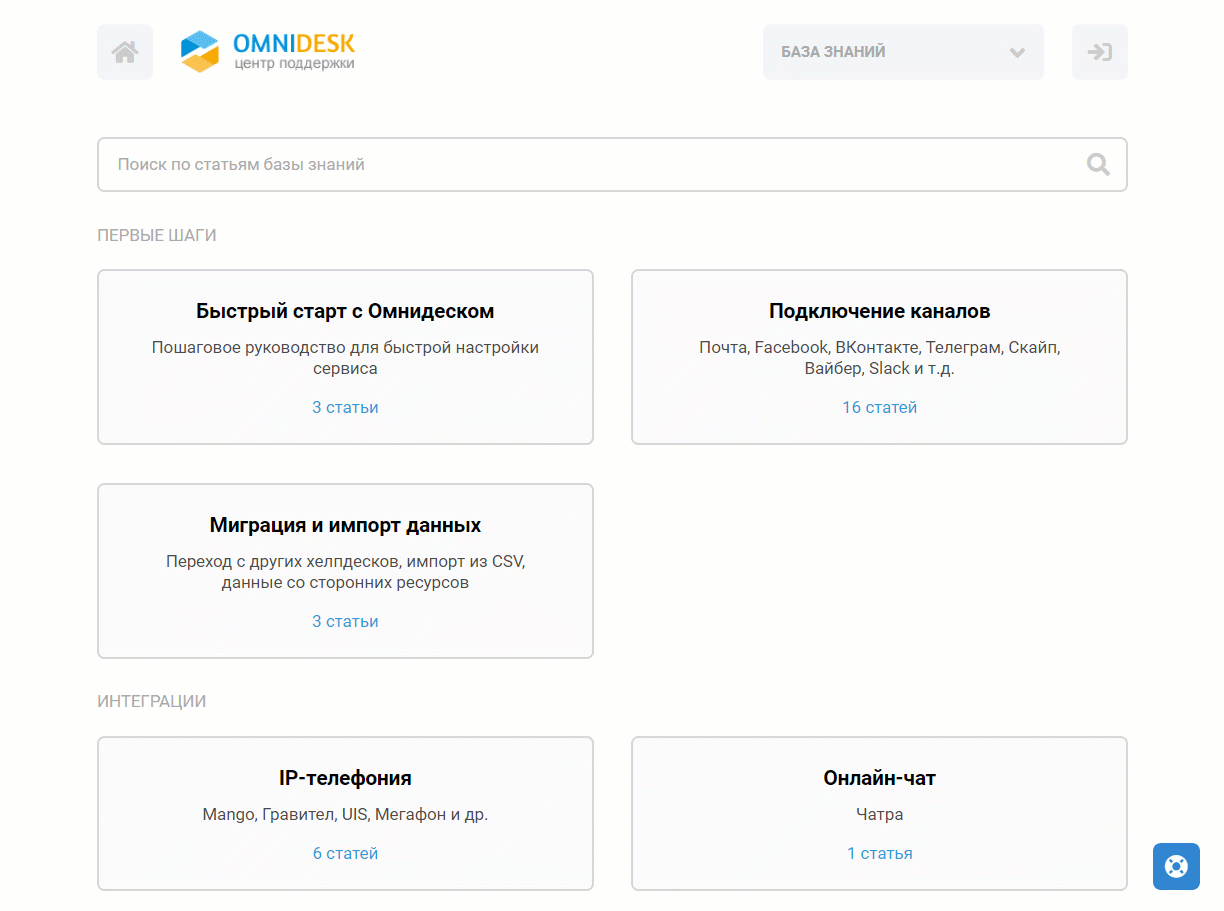1224x911 pixels.
Task: Open Миграция и импорт данных section
Action: [x=345, y=525]
